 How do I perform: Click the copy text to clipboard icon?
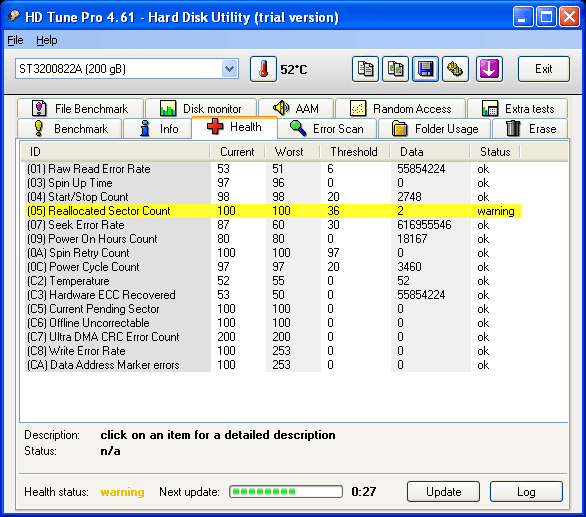[x=365, y=69]
